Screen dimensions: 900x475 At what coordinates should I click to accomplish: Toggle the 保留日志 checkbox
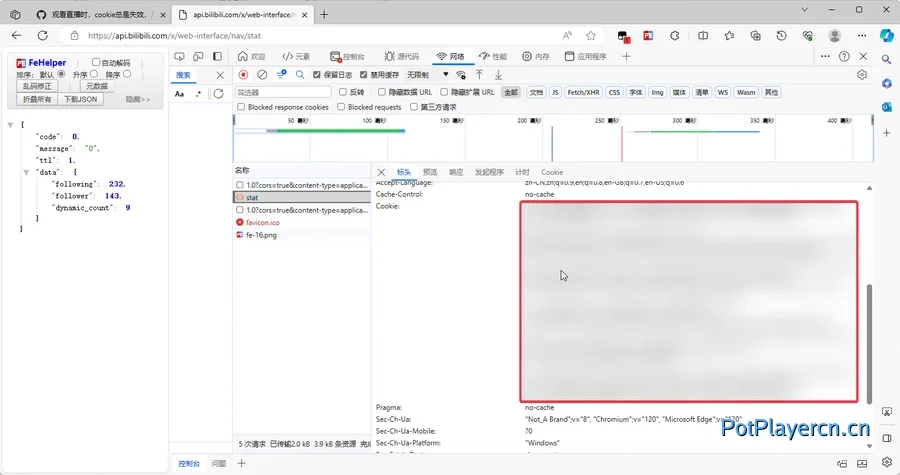pyautogui.click(x=317, y=75)
